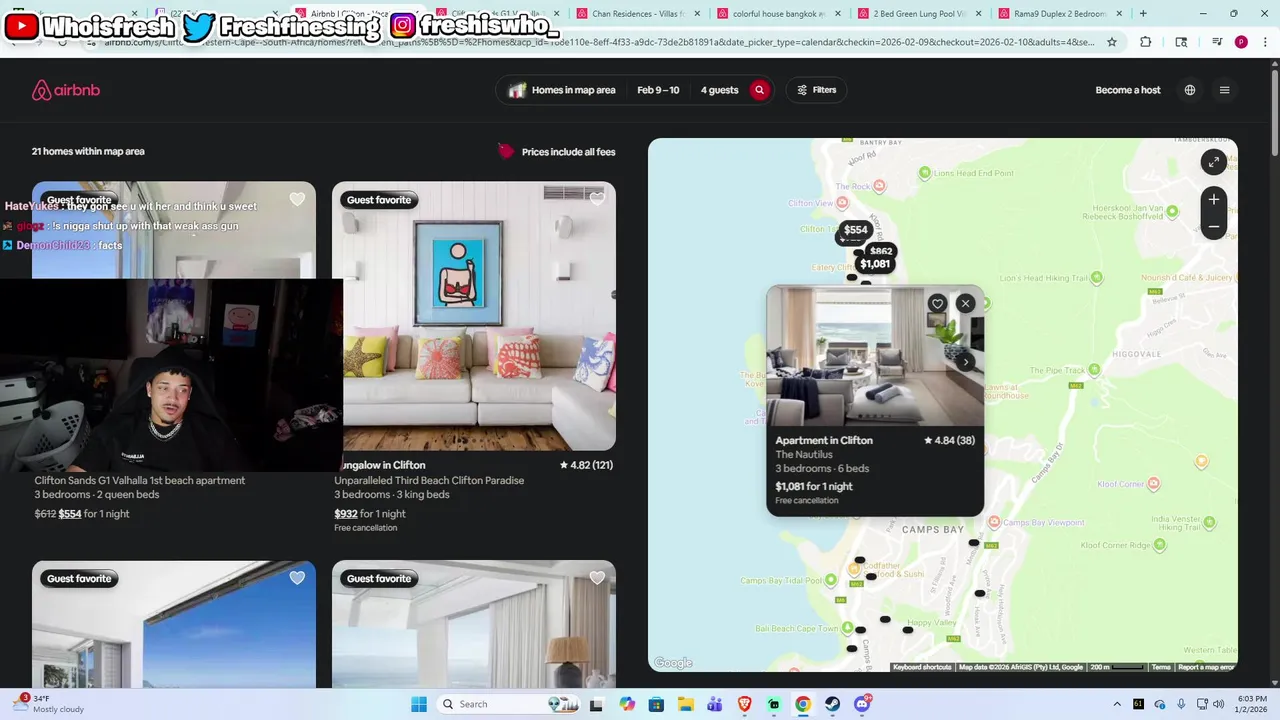1280x720 pixels.
Task: Close the colorful house bangkok tab
Action: tap(837, 14)
